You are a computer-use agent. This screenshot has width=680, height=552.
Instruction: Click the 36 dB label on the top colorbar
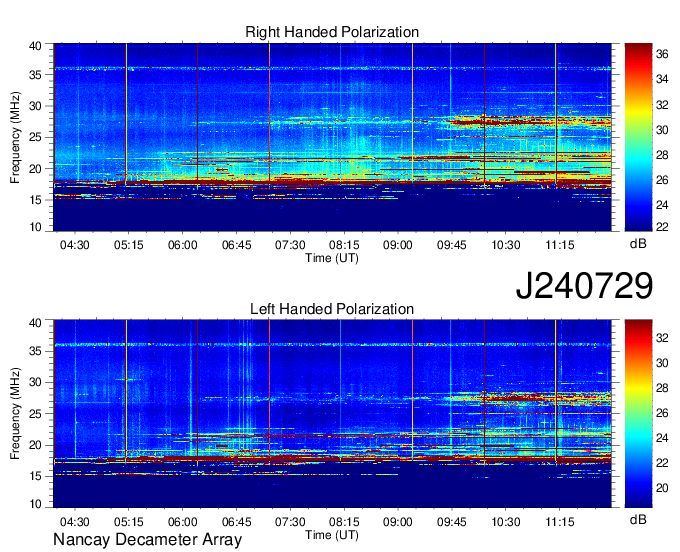click(x=662, y=54)
